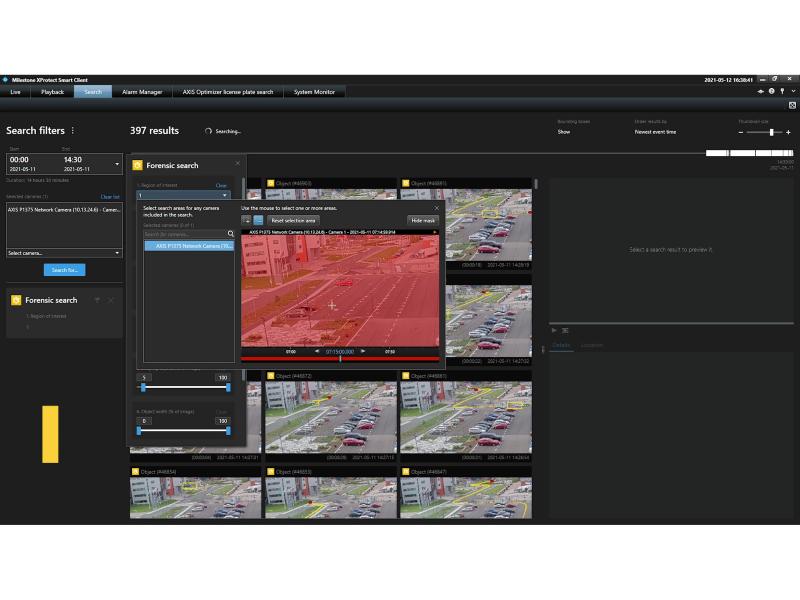Click the object width minimum value field 0

pyautogui.click(x=144, y=421)
